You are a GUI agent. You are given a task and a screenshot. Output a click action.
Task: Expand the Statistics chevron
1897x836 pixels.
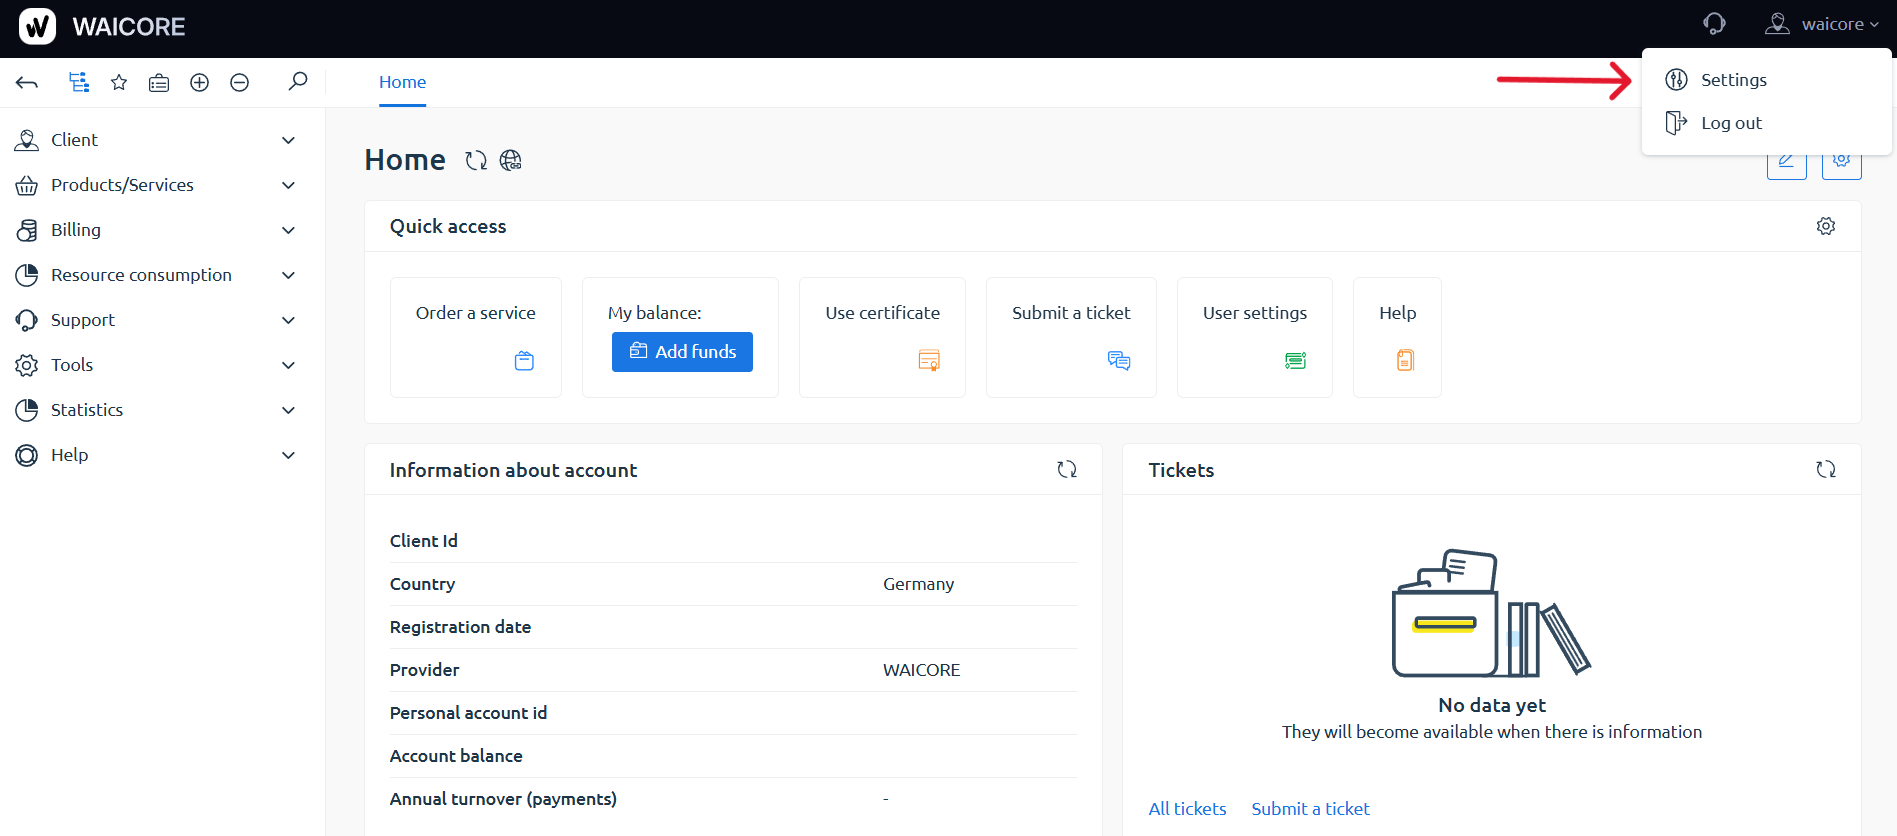(288, 410)
